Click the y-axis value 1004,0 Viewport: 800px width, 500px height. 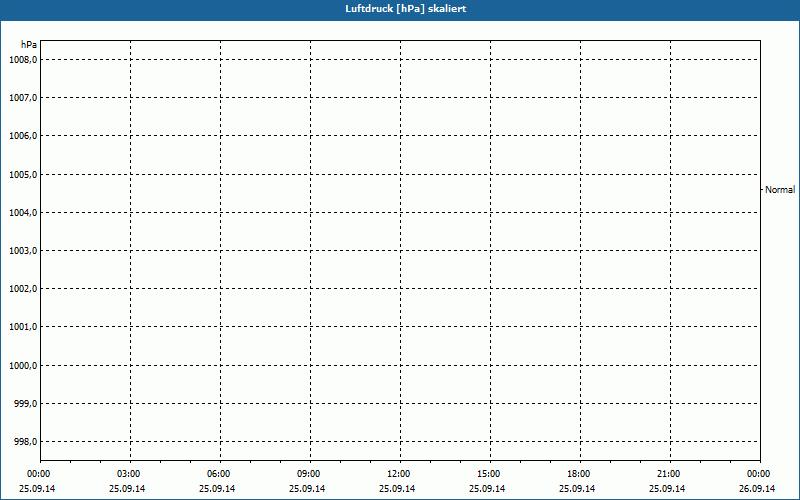[x=23, y=212]
